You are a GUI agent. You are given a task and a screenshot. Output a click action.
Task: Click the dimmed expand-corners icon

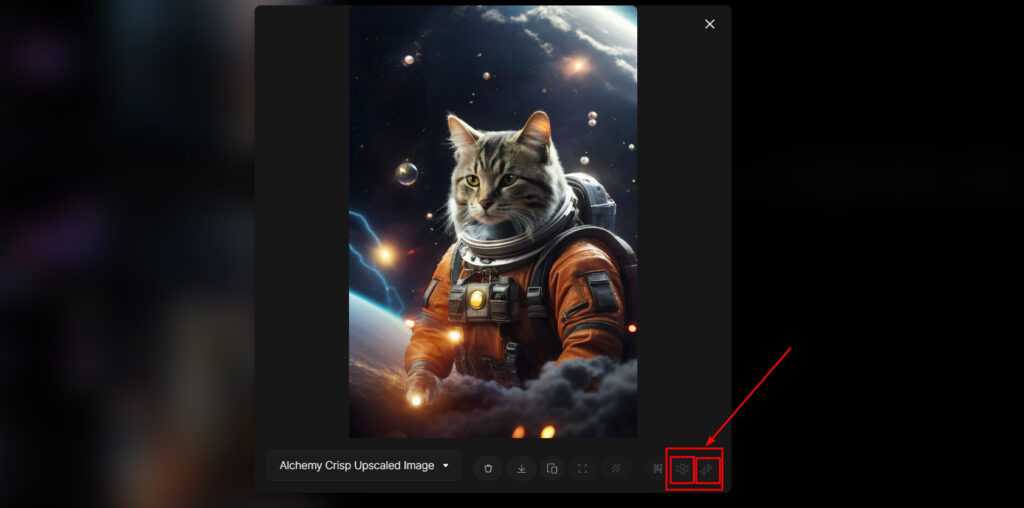(x=583, y=468)
